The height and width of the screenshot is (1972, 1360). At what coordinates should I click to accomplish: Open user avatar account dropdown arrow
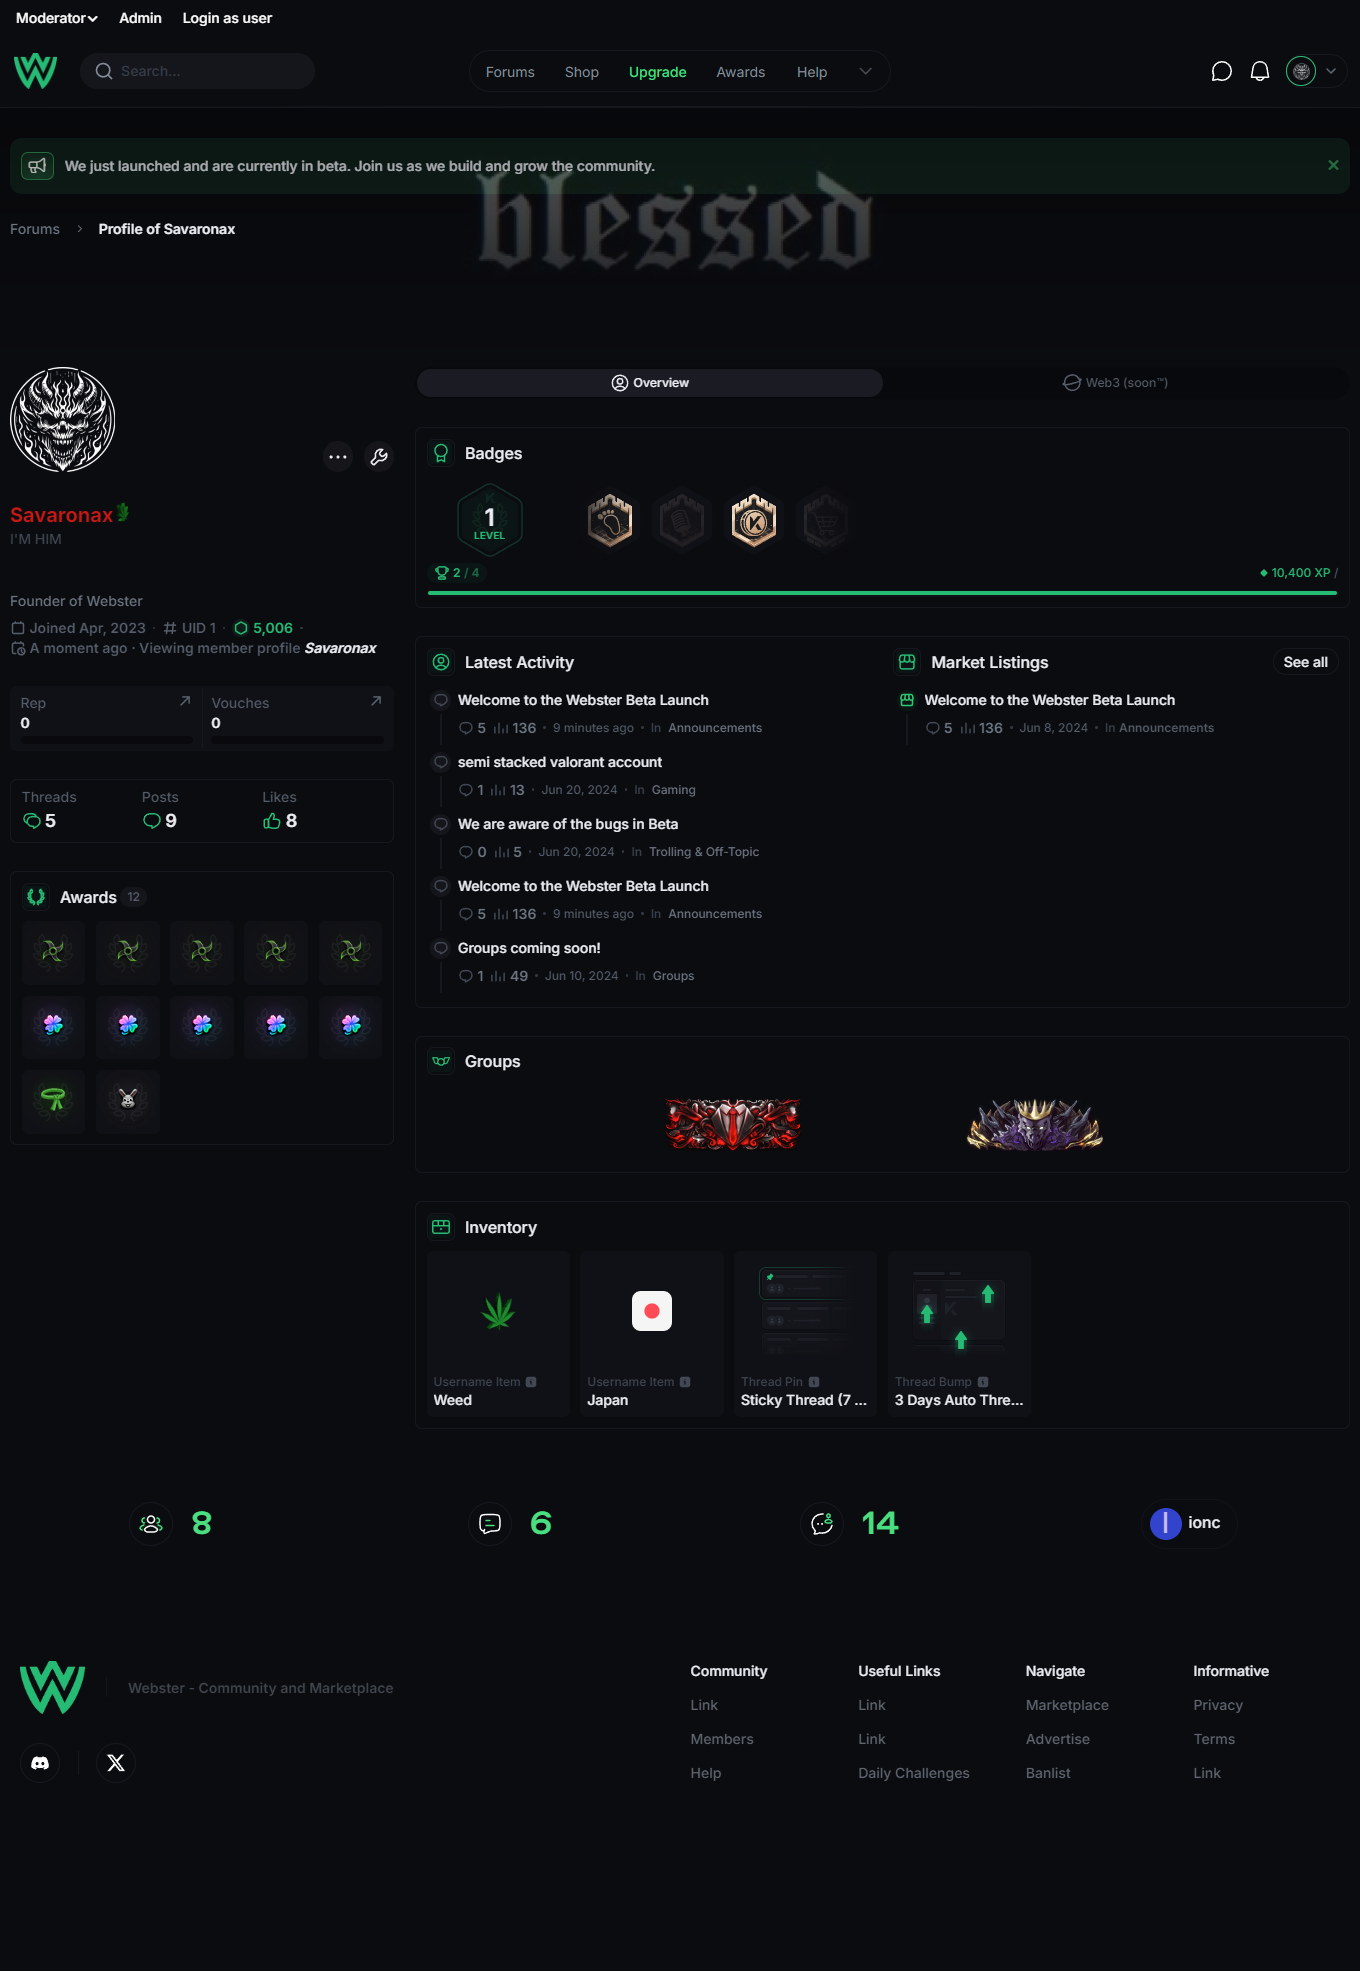[x=1331, y=71]
